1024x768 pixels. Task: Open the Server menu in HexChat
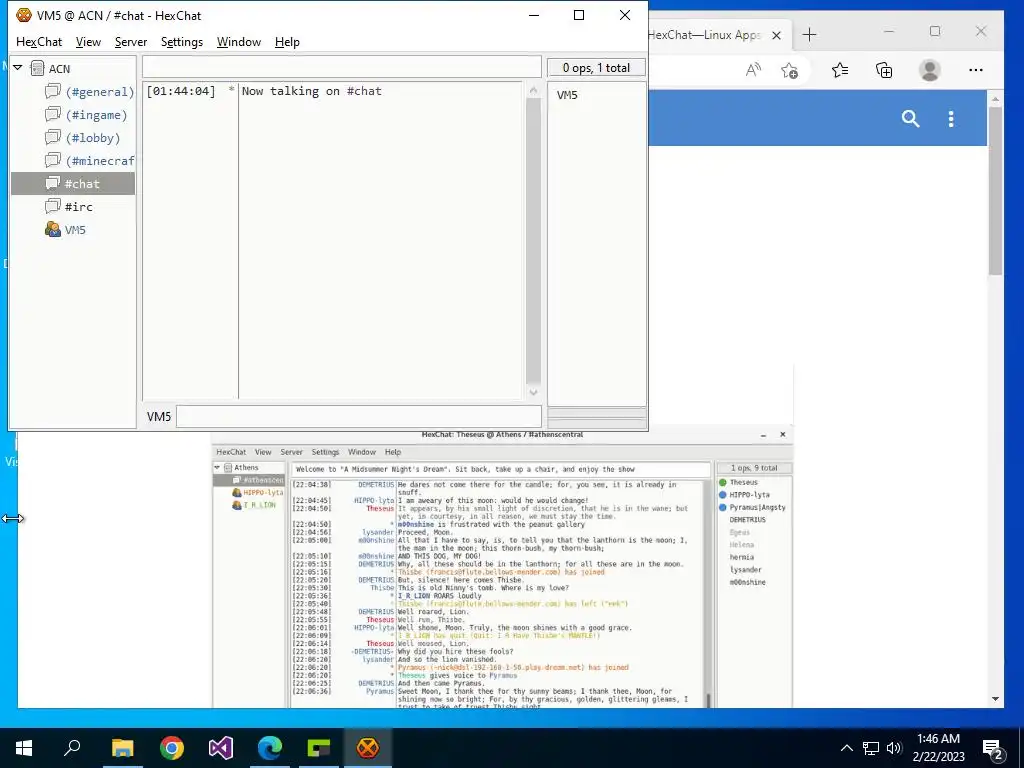click(x=131, y=42)
